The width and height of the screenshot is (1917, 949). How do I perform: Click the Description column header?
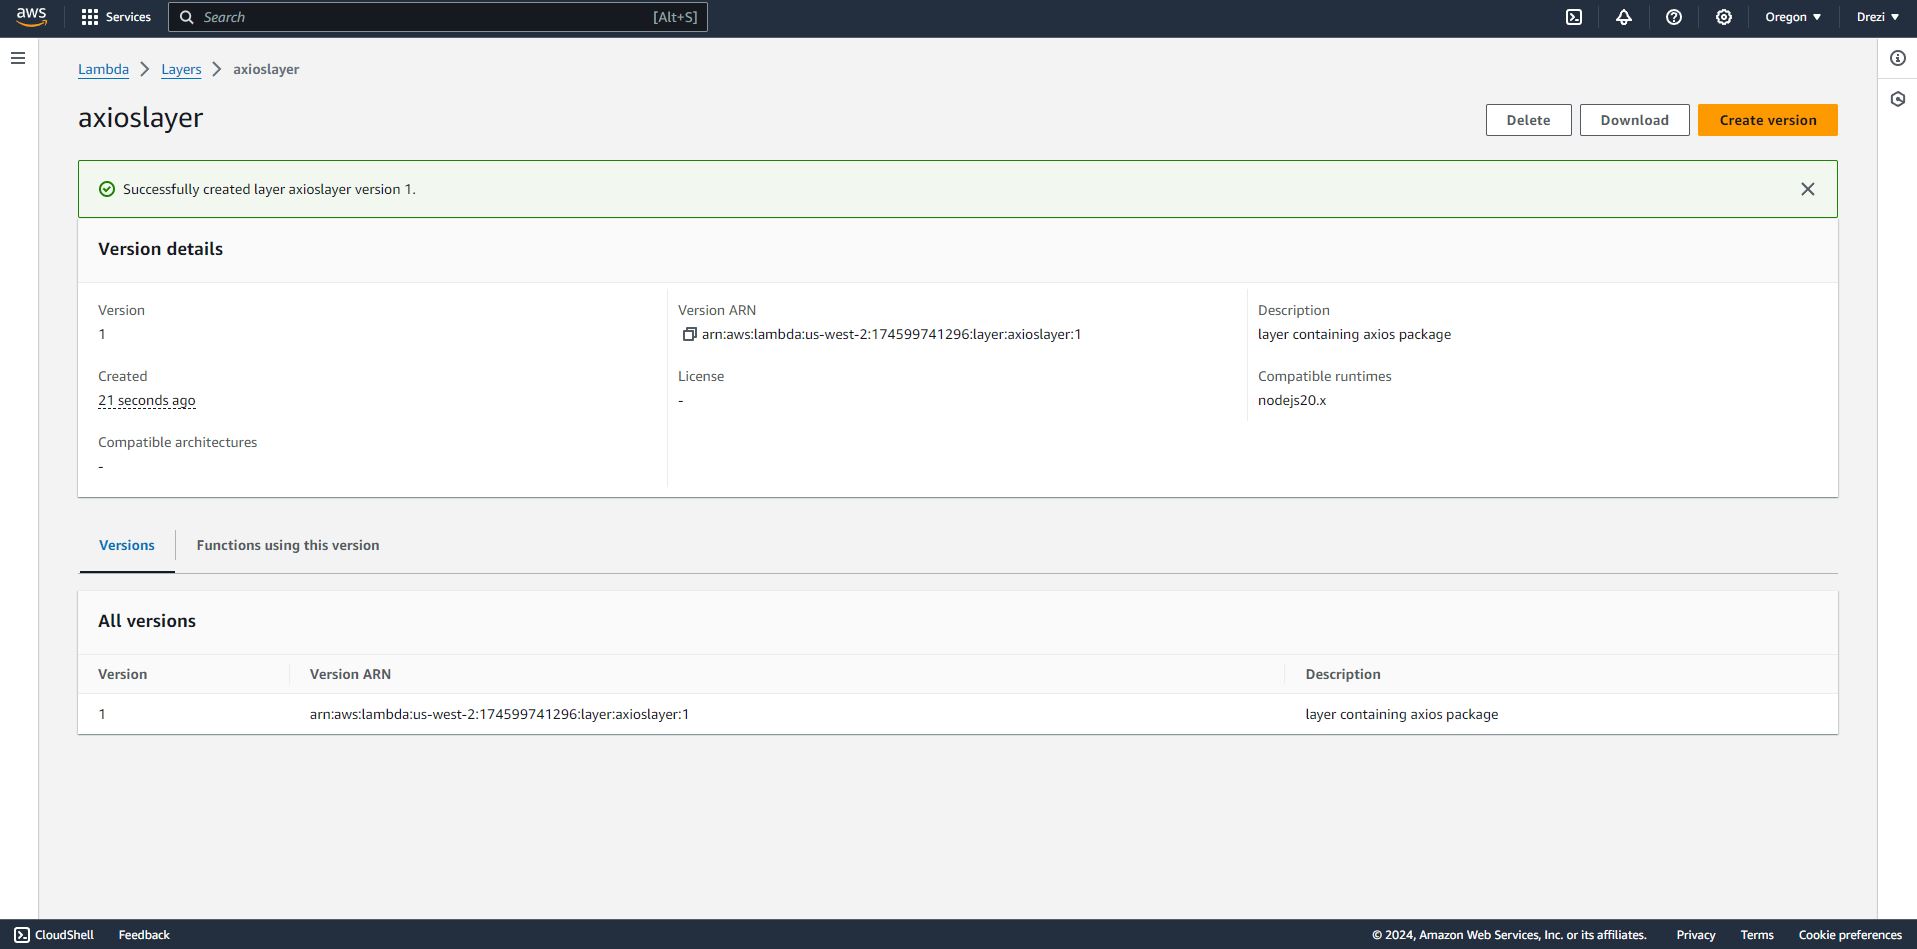[x=1343, y=674]
